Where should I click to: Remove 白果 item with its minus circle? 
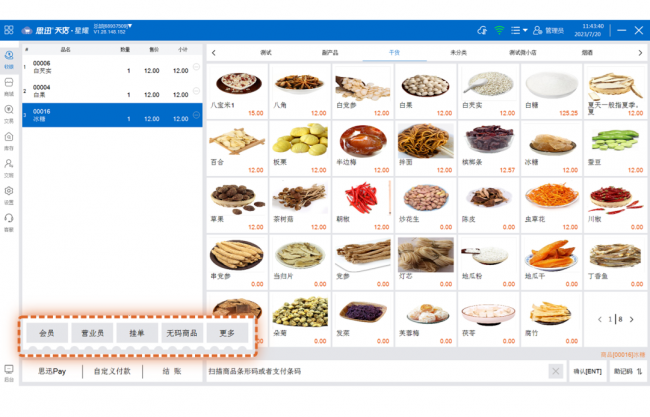(196, 91)
